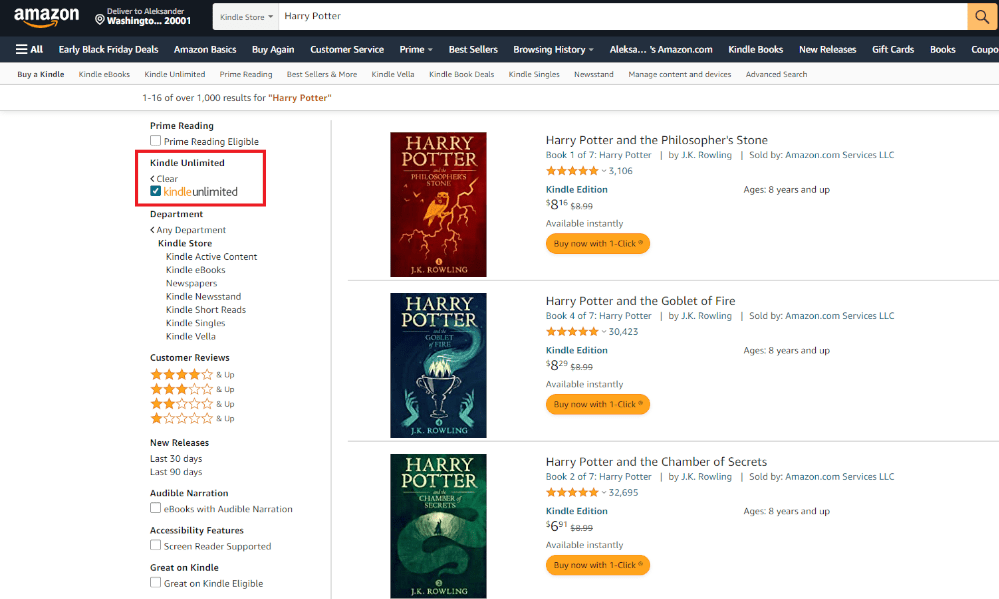Open Customer Service
The width and height of the screenshot is (999, 599).
347,49
